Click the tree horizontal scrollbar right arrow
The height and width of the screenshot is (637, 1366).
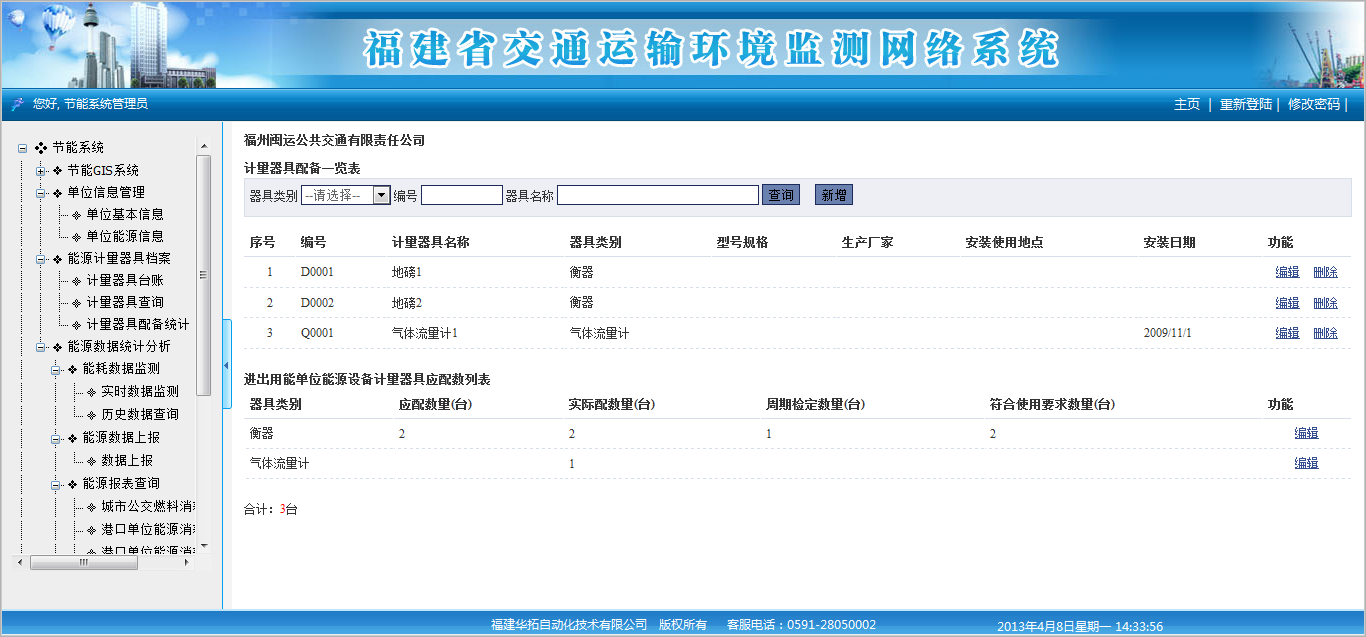click(x=187, y=562)
